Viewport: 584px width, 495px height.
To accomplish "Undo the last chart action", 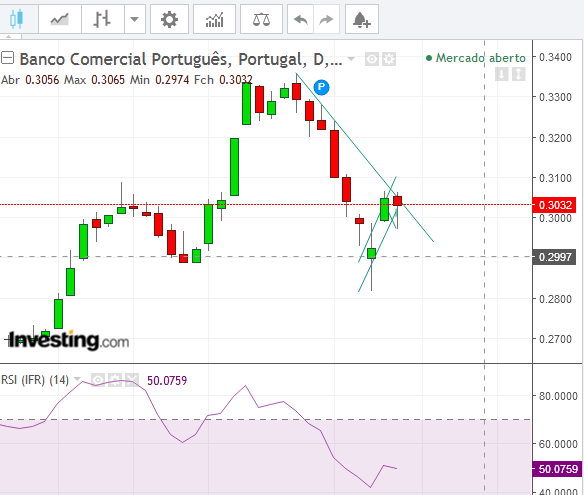I will pyautogui.click(x=301, y=19).
